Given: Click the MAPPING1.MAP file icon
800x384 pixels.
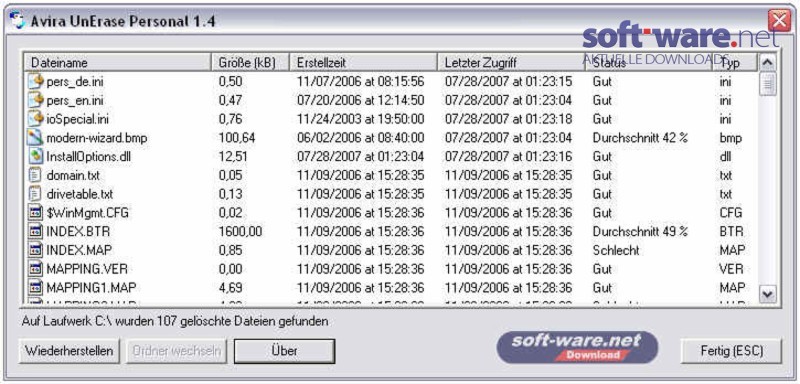Looking at the screenshot, I should pyautogui.click(x=36, y=288).
